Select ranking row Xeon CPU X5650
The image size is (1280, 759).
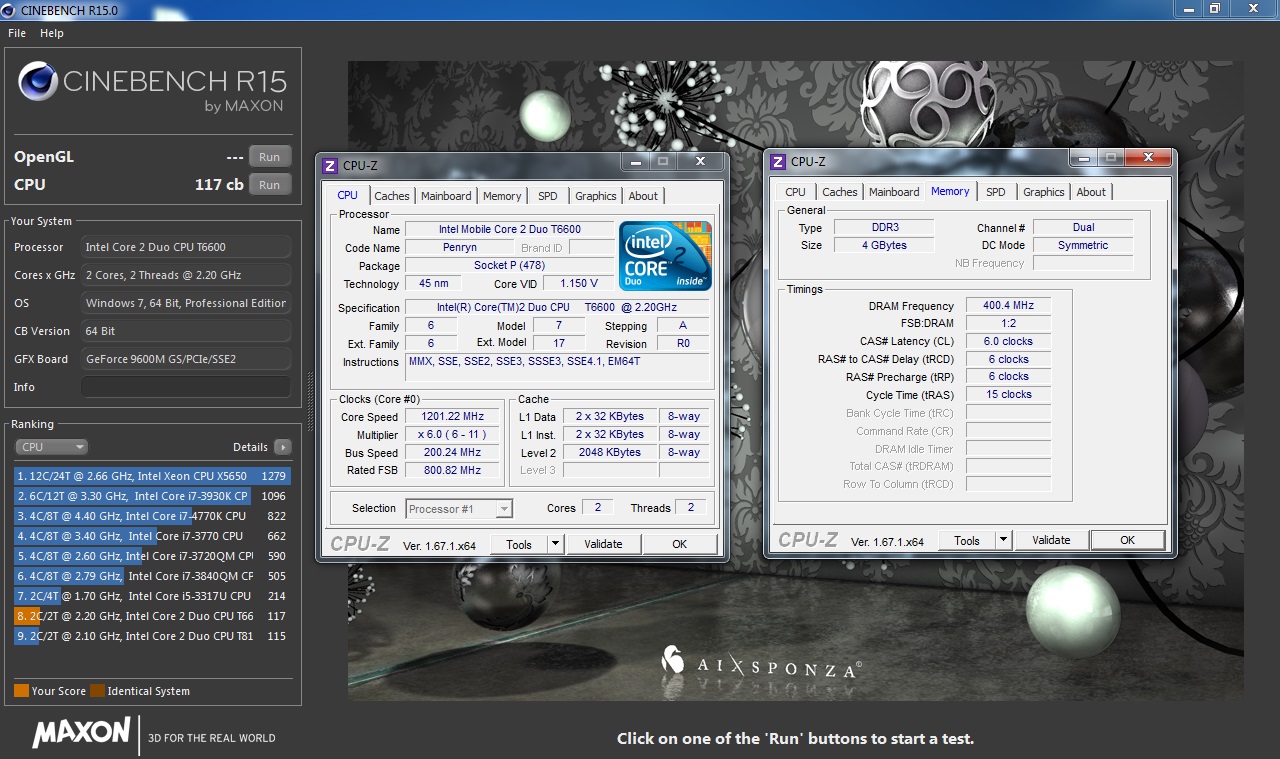(x=152, y=476)
